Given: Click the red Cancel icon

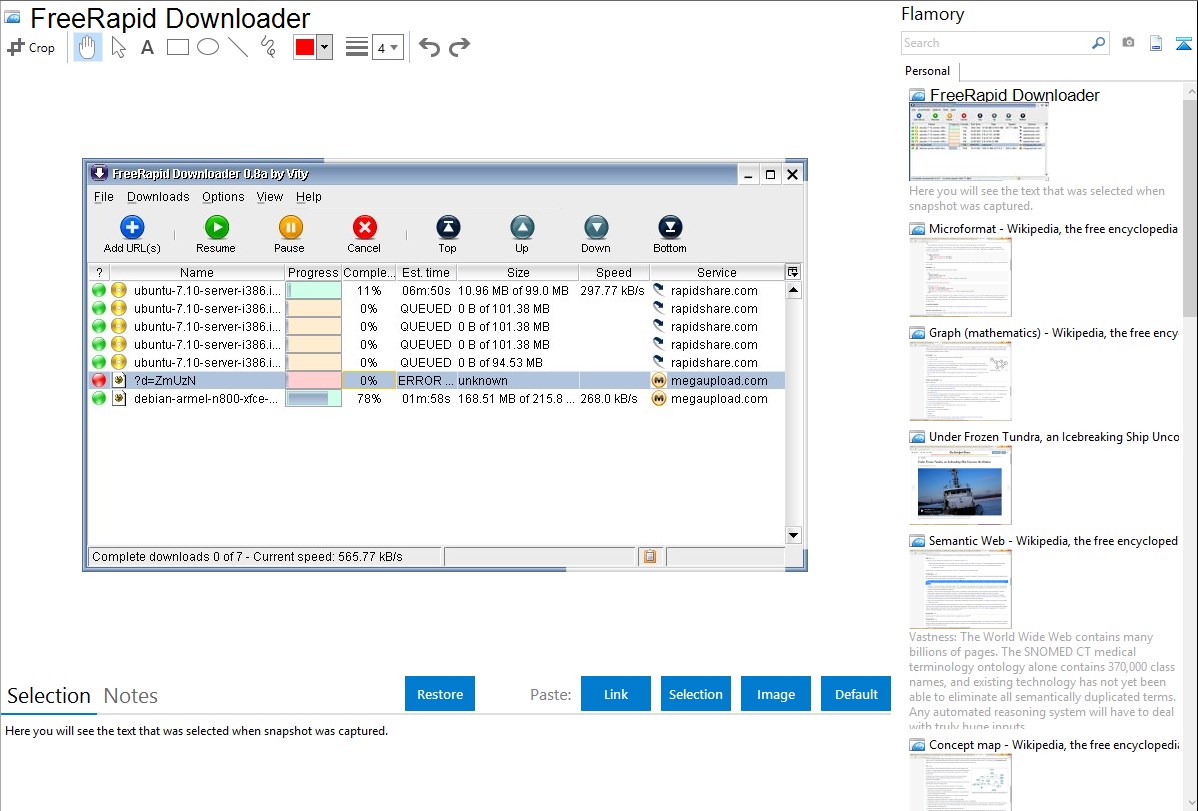Looking at the screenshot, I should pyautogui.click(x=364, y=227).
